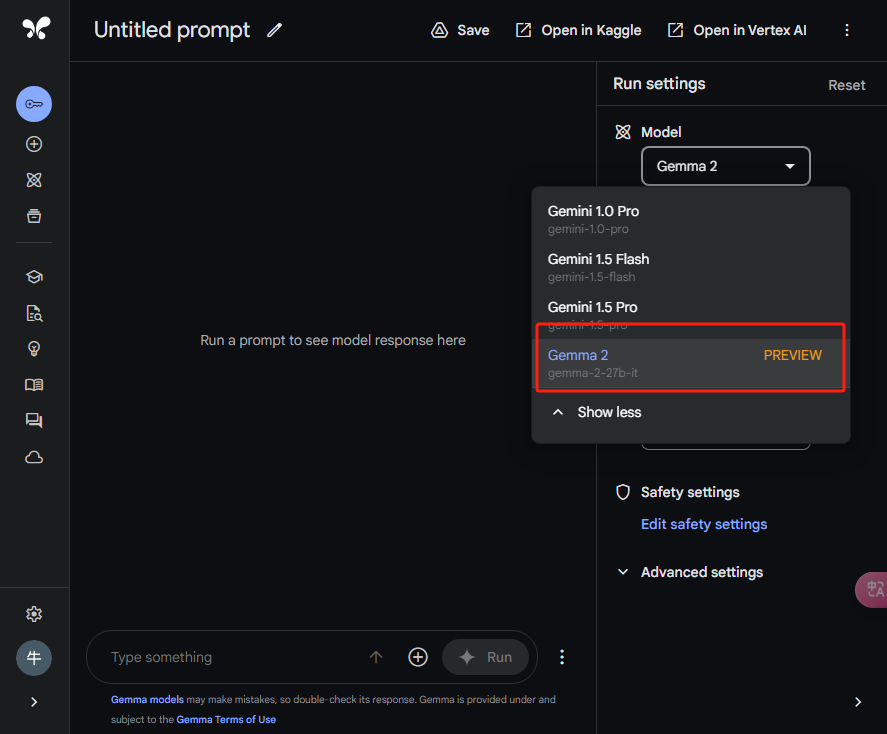Viewport: 887px width, 734px height.
Task: Open the document search icon in sidebar
Action: pos(34,313)
